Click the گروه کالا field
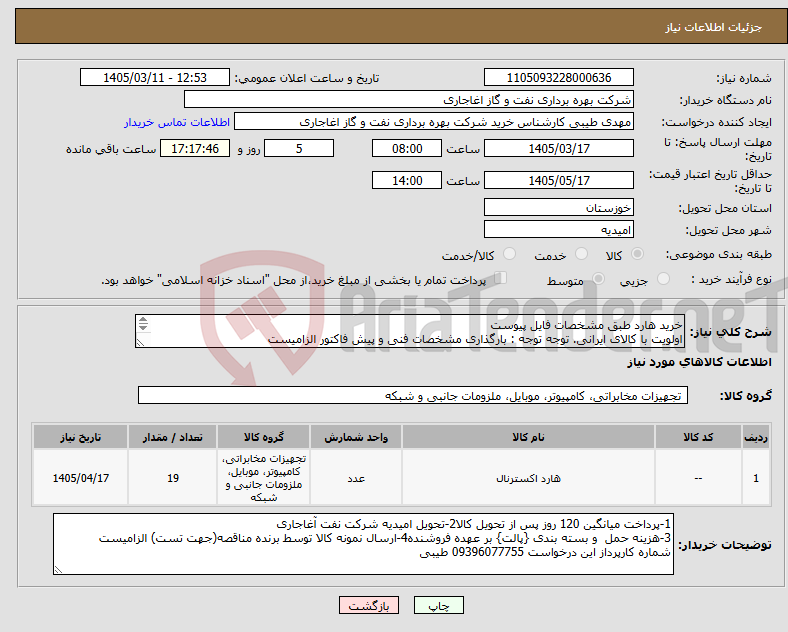Image resolution: width=788 pixels, height=632 pixels. 413,395
